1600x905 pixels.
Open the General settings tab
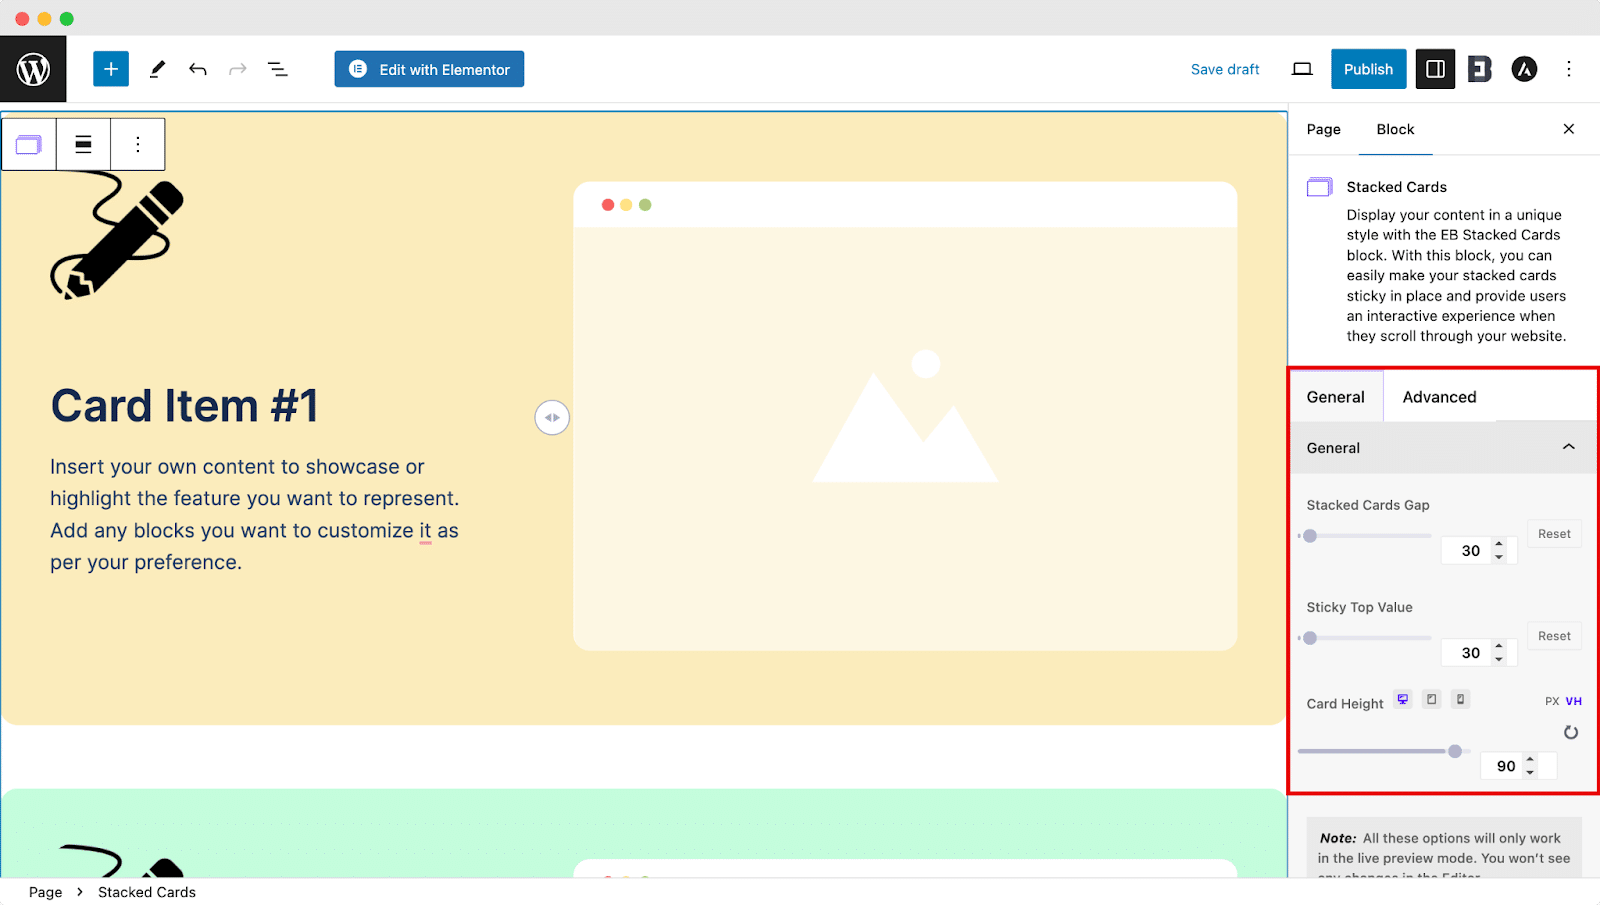coord(1336,397)
